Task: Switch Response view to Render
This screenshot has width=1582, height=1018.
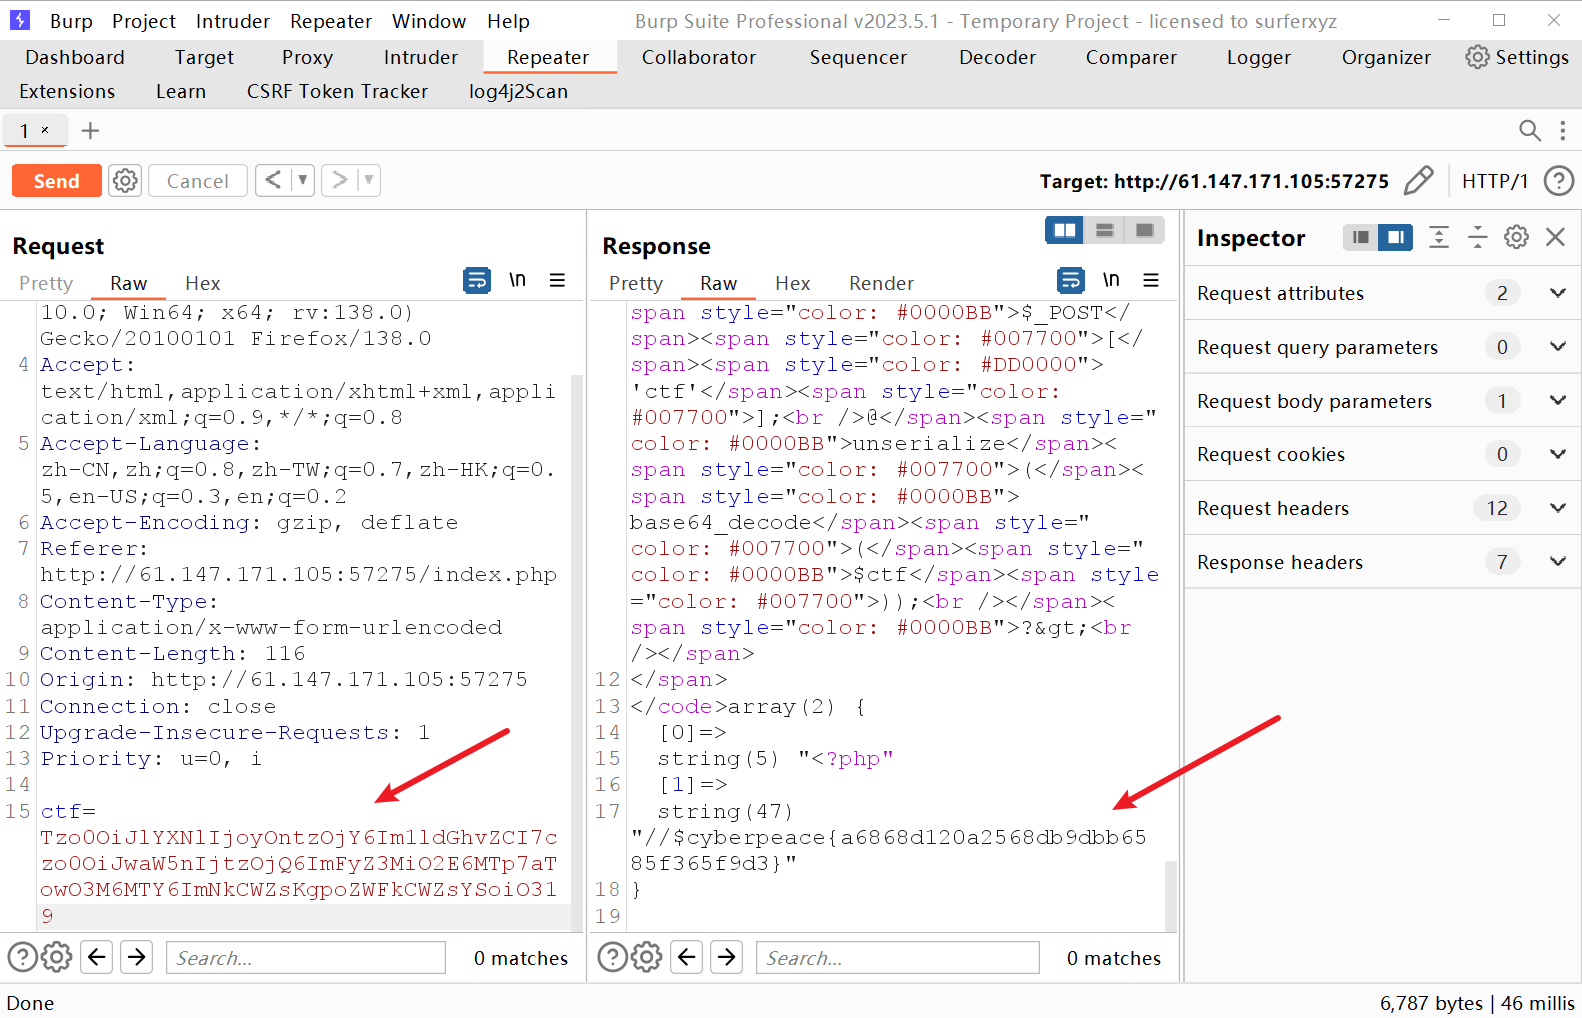Action: [881, 283]
